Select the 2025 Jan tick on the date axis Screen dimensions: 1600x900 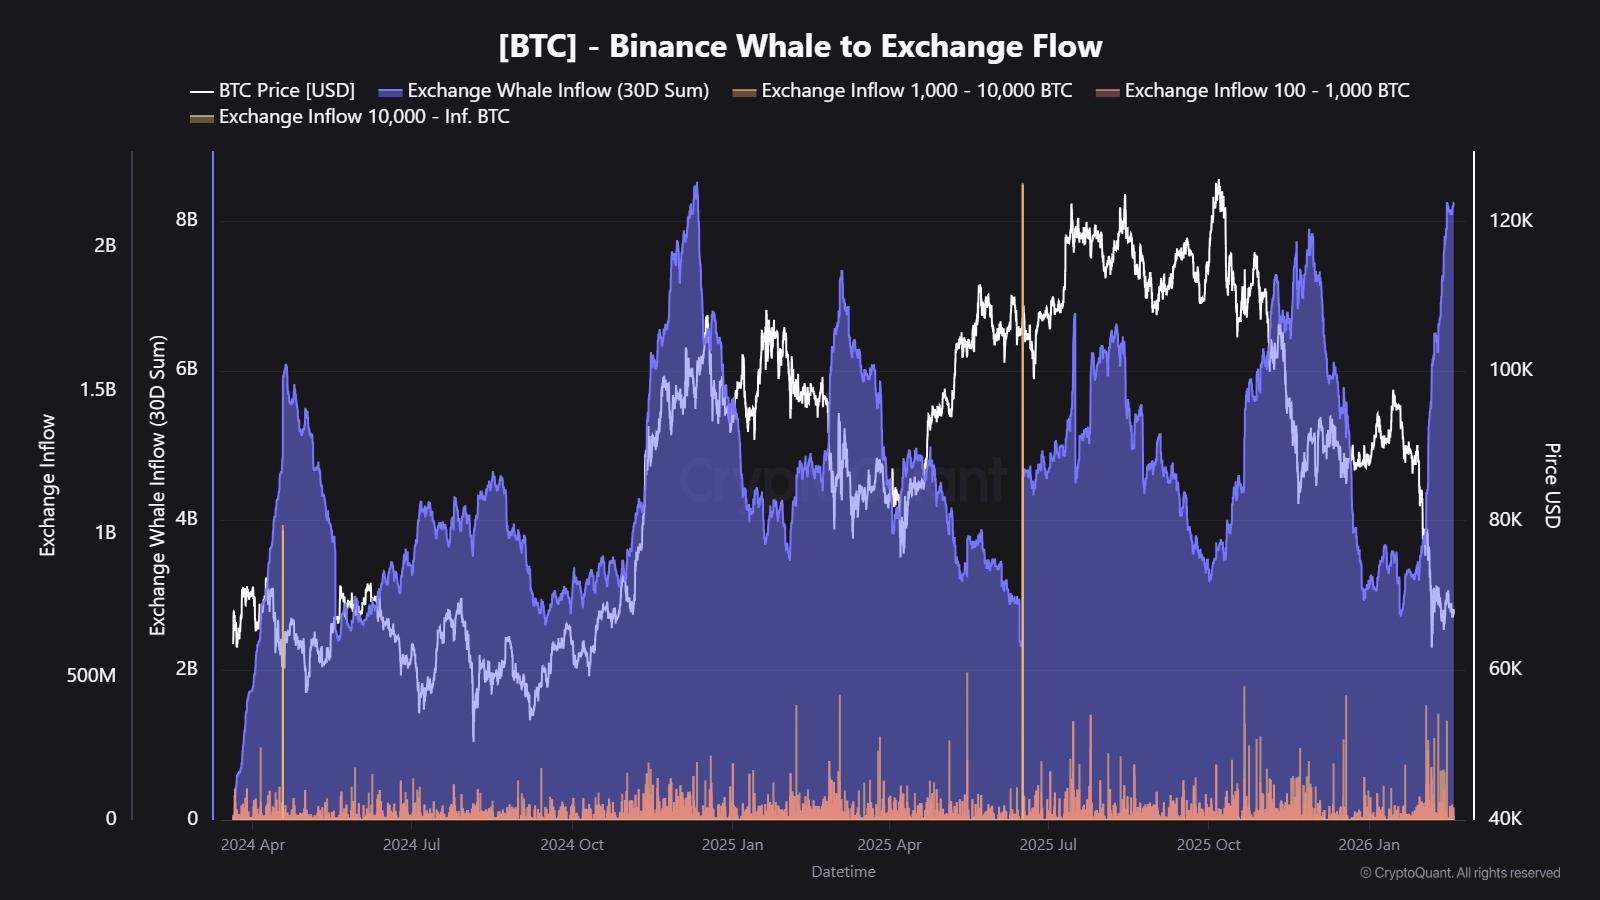coord(732,845)
